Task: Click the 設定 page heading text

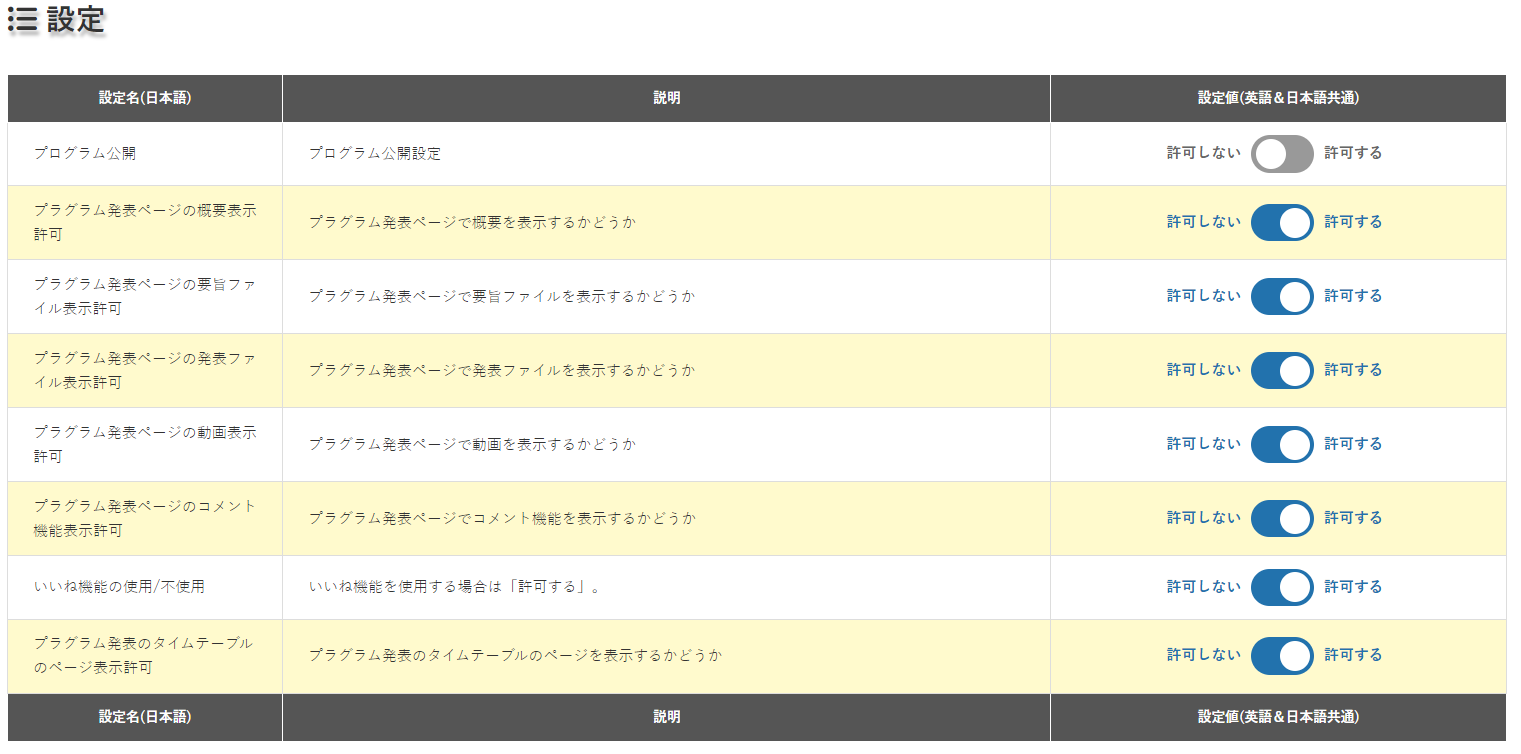Action: (x=76, y=20)
